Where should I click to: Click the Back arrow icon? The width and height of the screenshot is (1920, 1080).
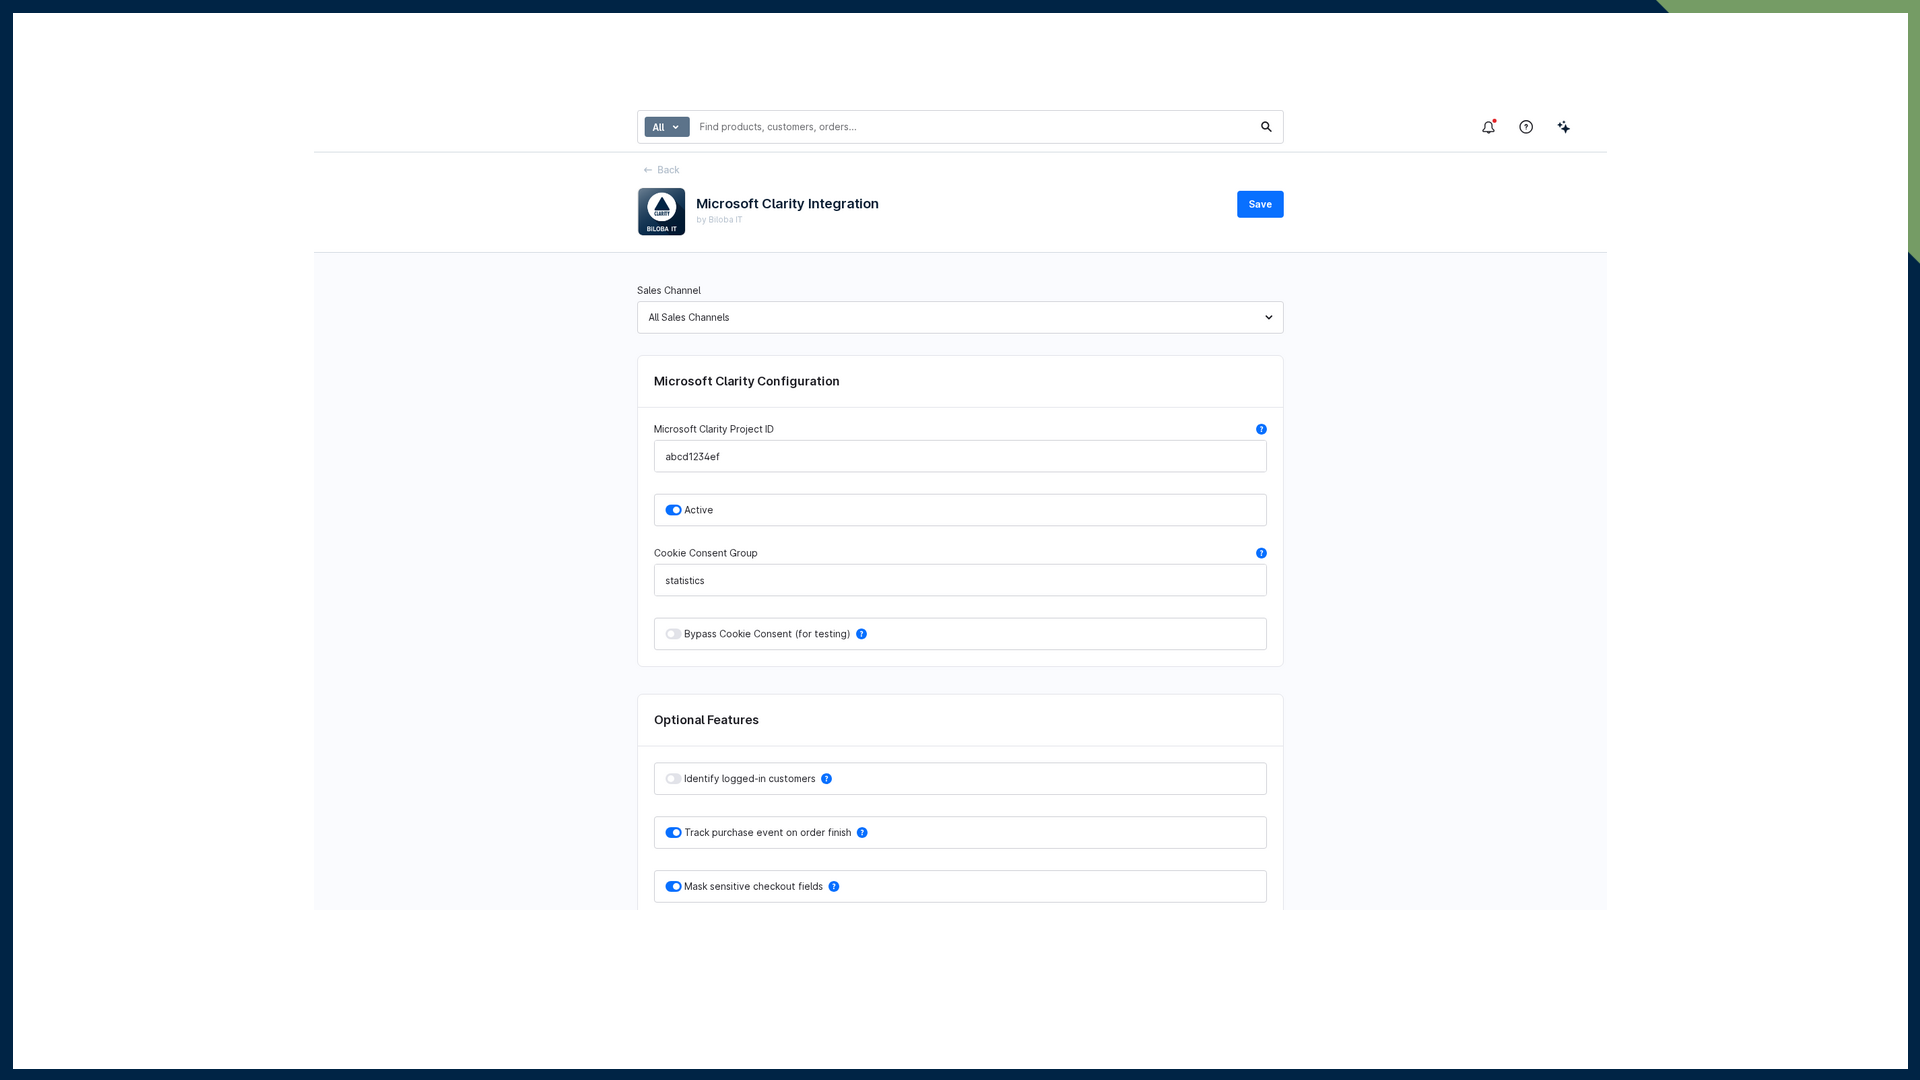(x=648, y=170)
